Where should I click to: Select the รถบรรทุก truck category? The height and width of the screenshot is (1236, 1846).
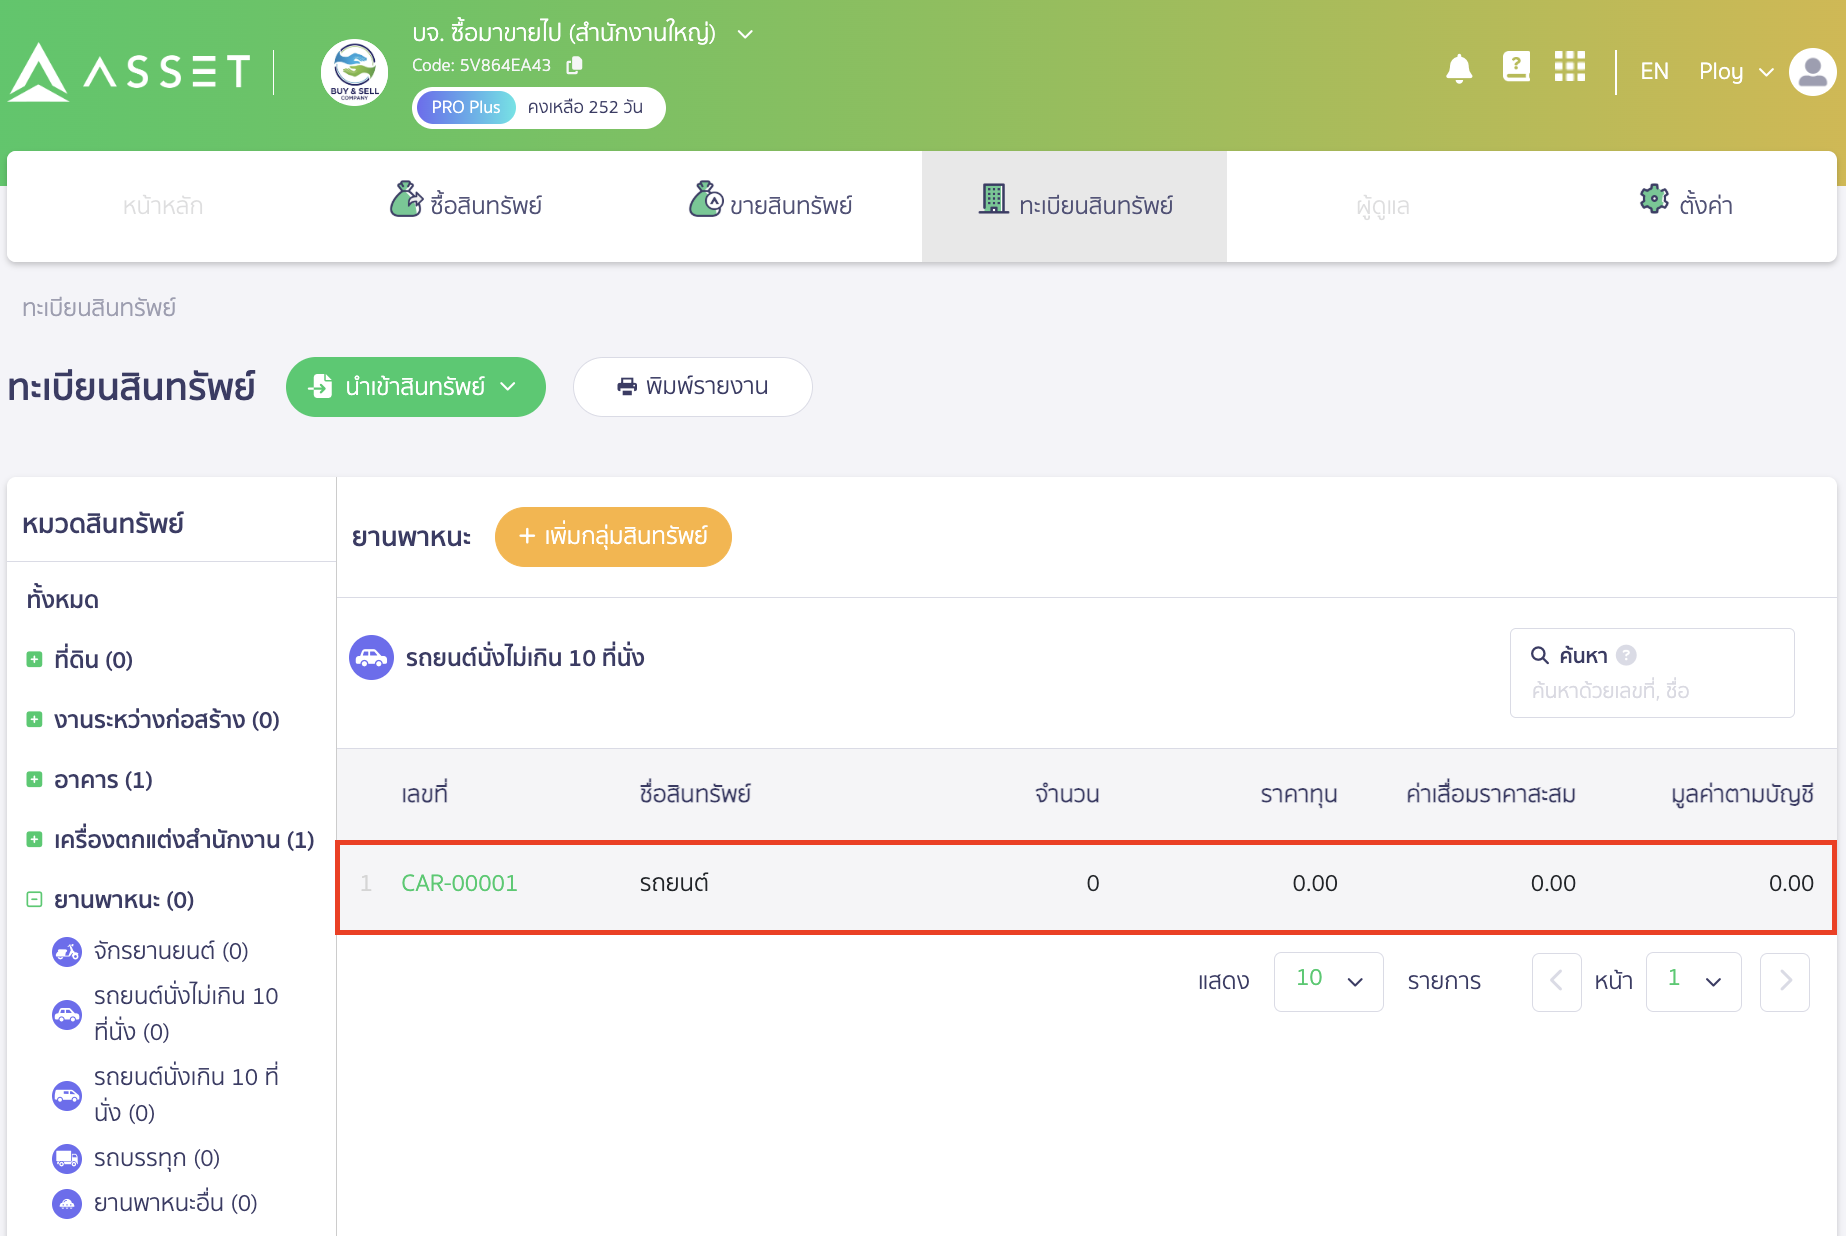(156, 1158)
